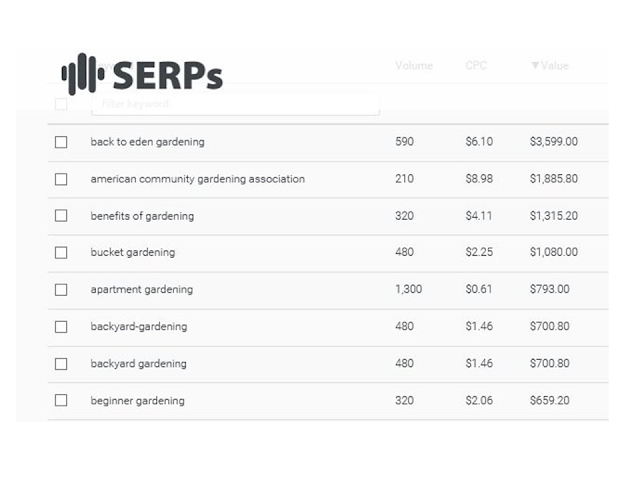Check the apartment gardening row
640x480 pixels.
(x=61, y=290)
